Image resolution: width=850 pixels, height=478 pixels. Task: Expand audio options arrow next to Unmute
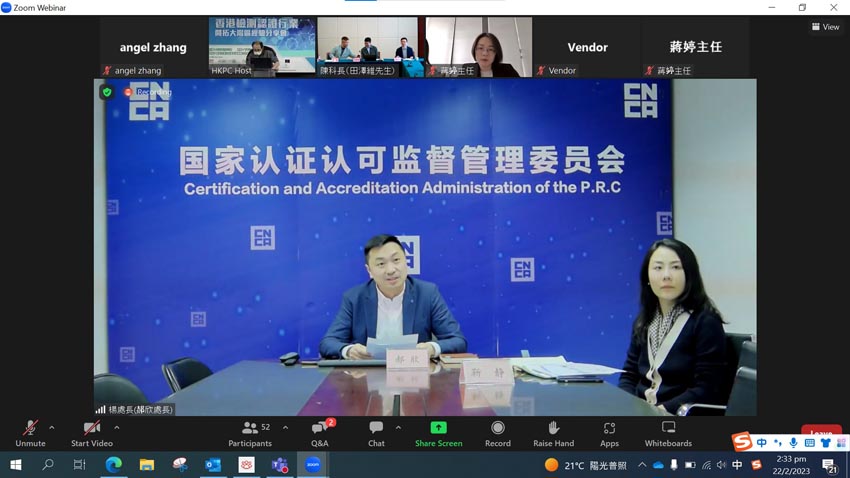tap(52, 428)
